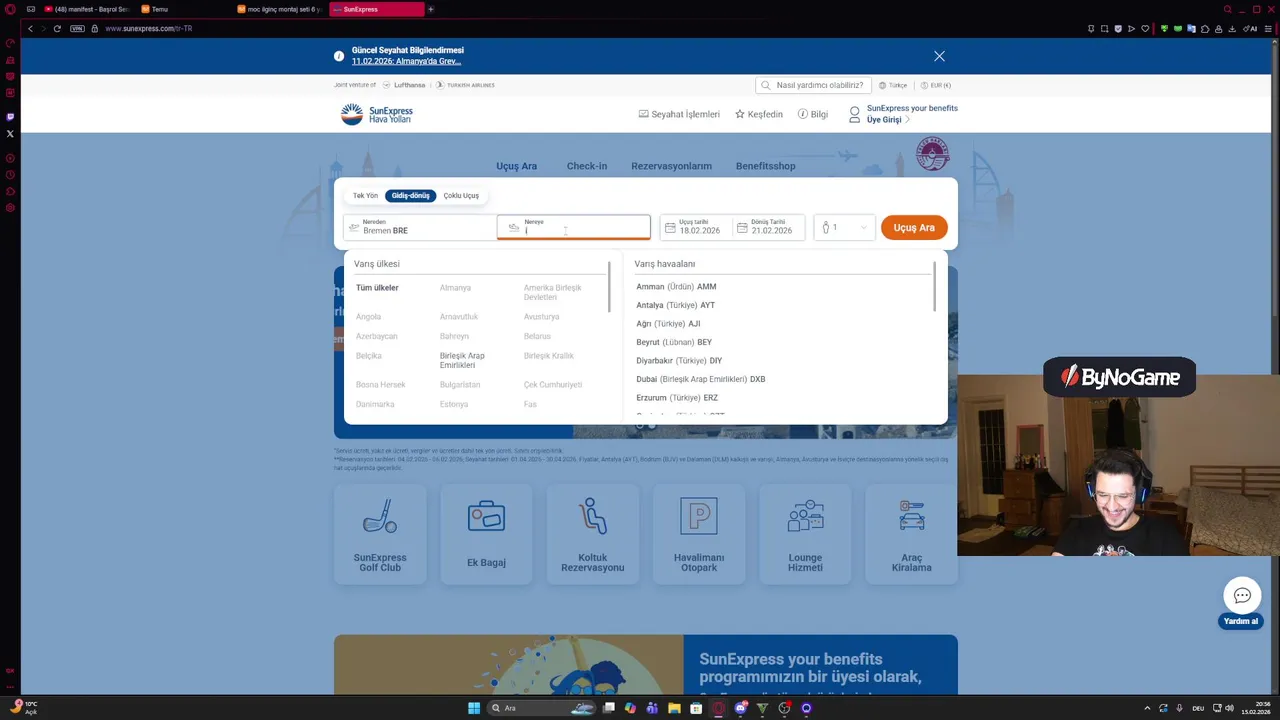Click the SunExpress your benefits promo banner
The width and height of the screenshot is (1280, 720).
[x=646, y=665]
